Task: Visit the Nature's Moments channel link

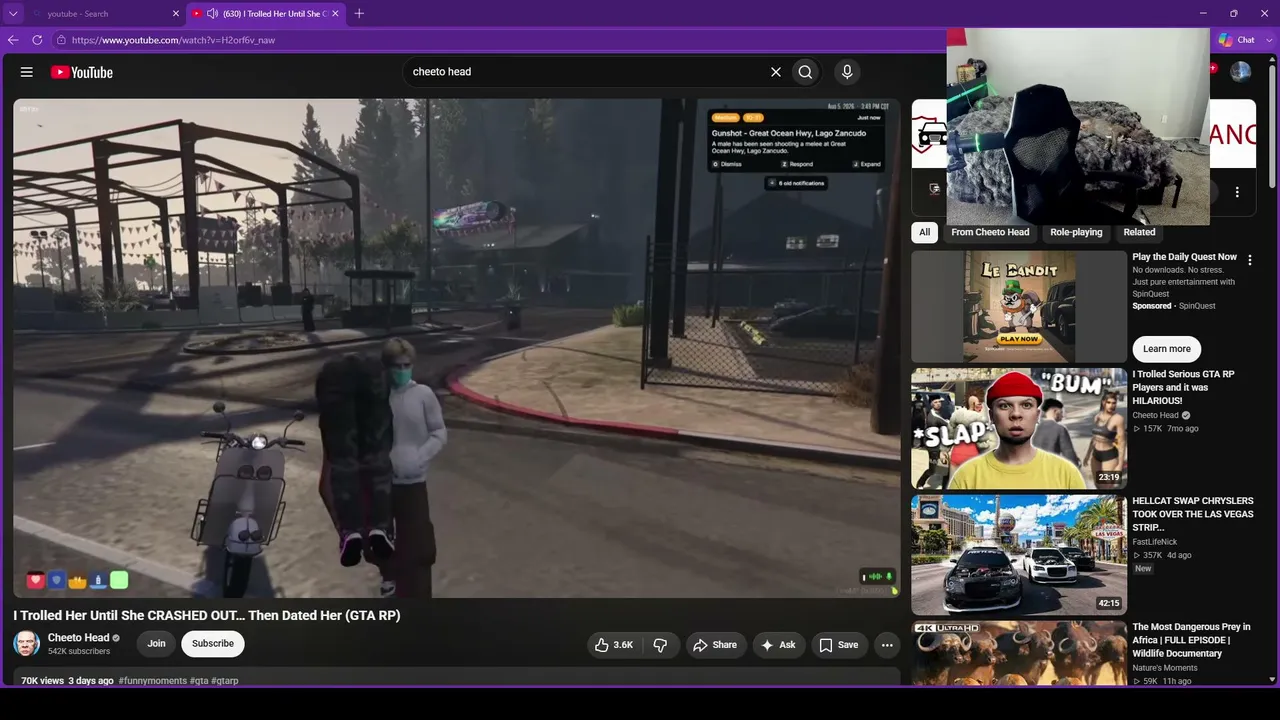Action: point(1165,668)
